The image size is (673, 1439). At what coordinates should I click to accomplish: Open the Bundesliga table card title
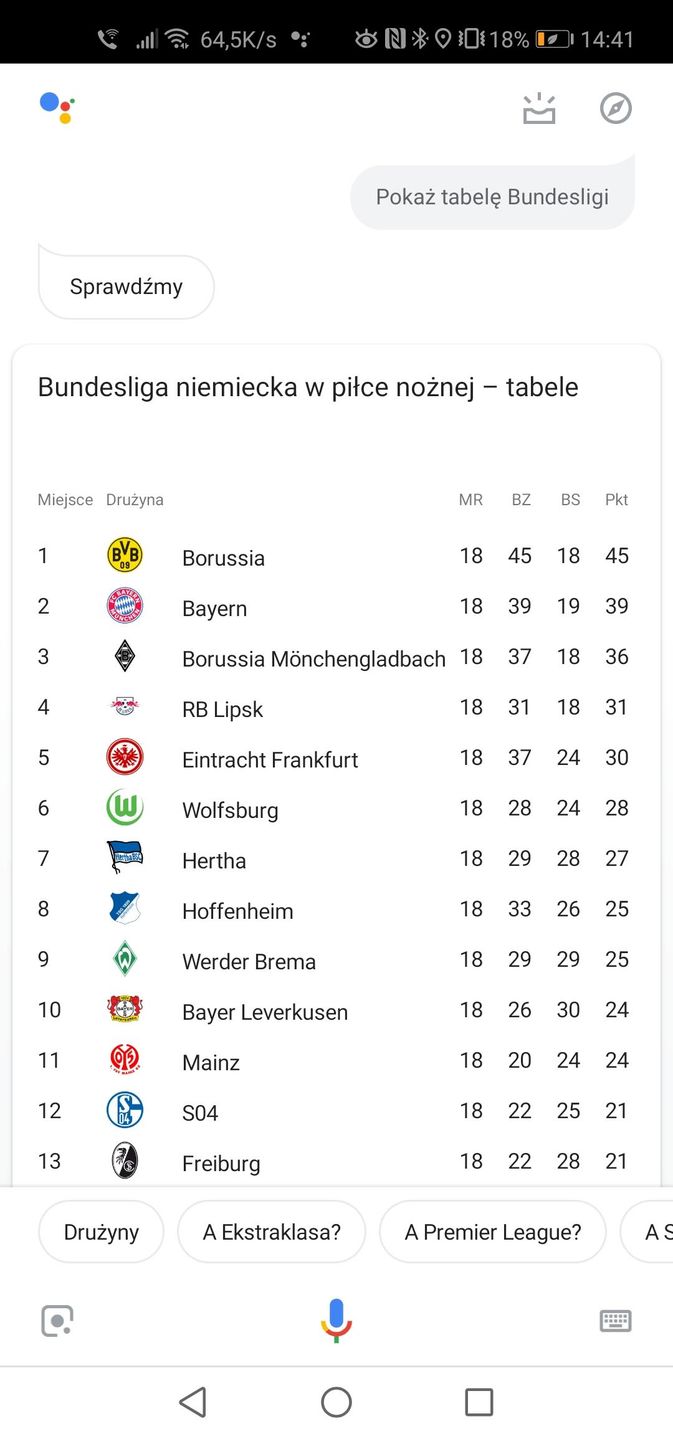308,387
